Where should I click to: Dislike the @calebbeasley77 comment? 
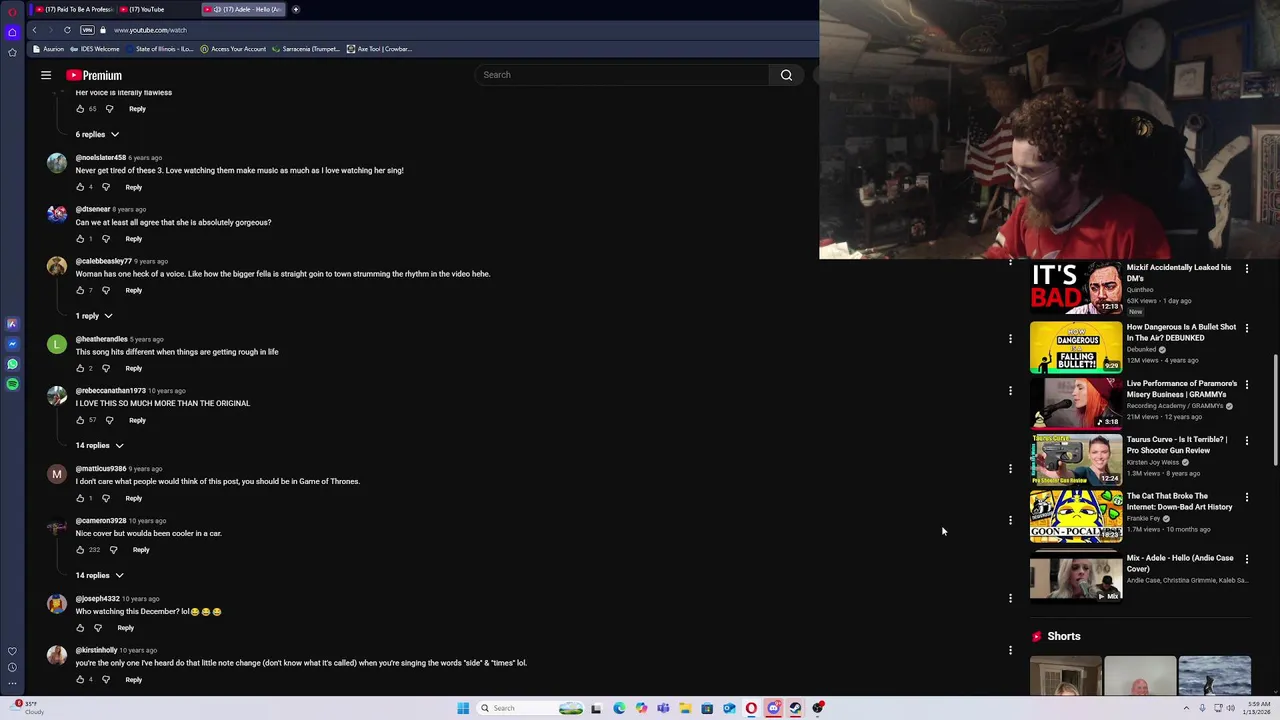point(105,291)
